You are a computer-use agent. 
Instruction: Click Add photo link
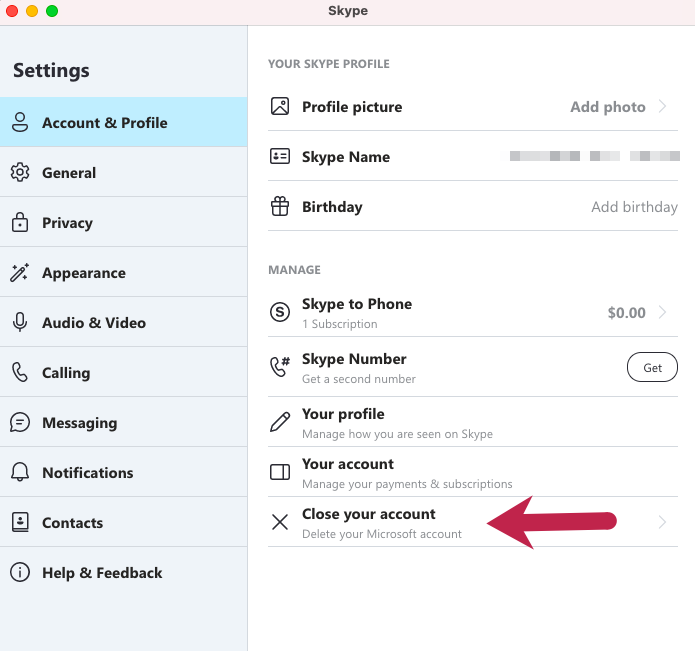608,107
